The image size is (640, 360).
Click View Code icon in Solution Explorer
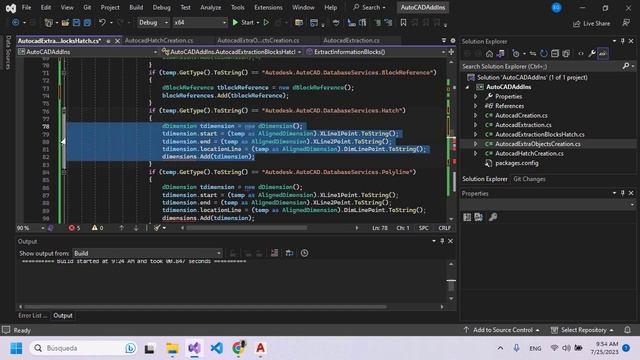click(x=581, y=53)
